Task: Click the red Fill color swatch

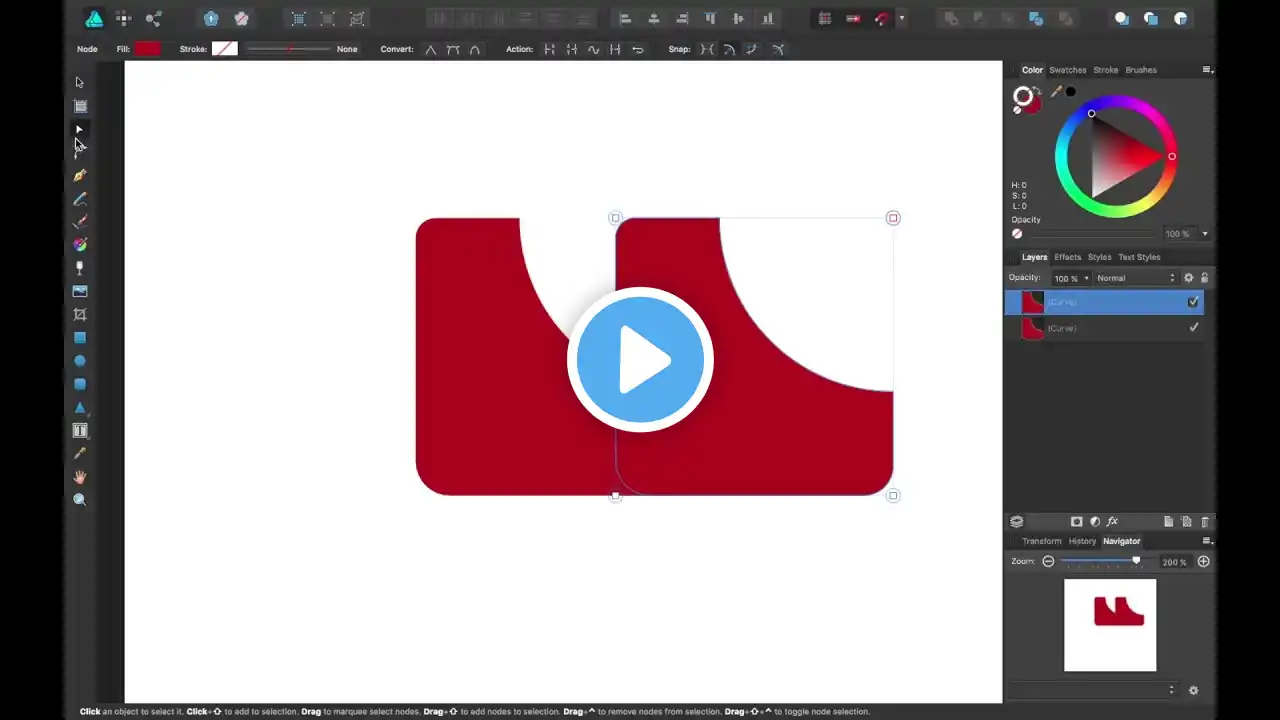Action: point(147,49)
